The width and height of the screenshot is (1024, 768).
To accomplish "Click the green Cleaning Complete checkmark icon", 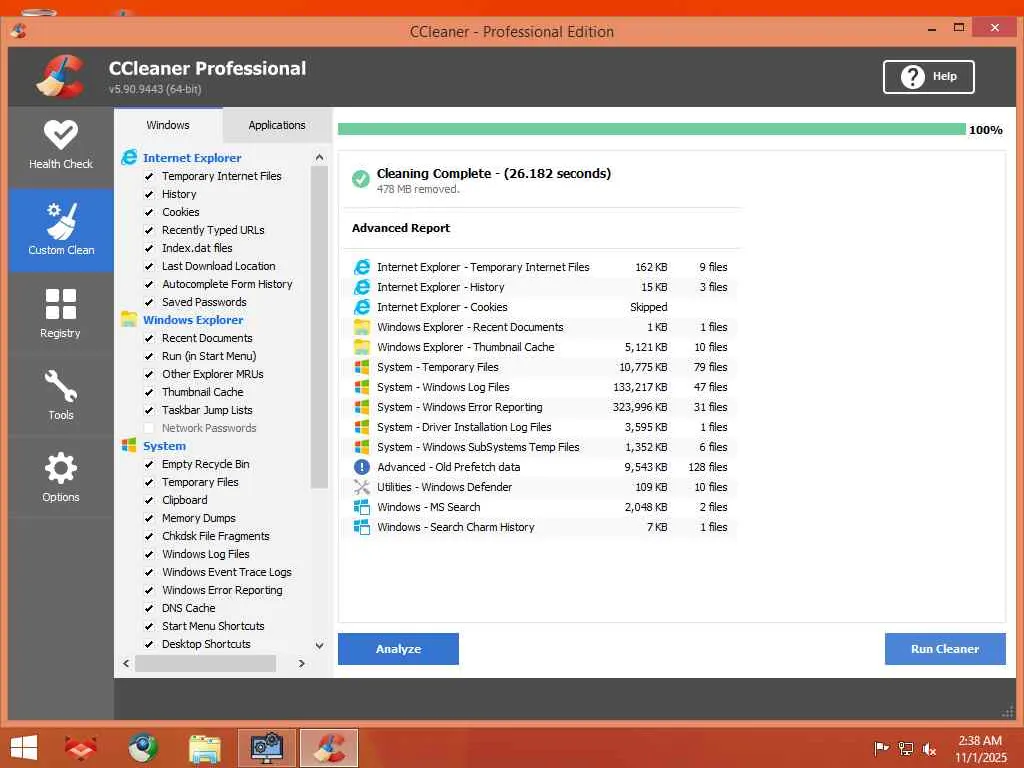I will (360, 179).
